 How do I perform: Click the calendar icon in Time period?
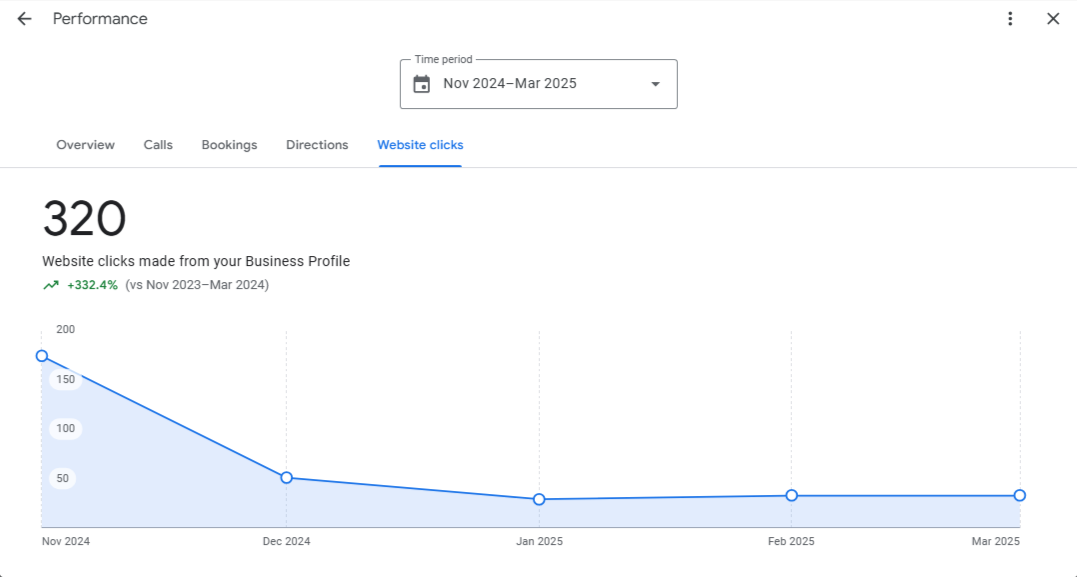pos(421,84)
